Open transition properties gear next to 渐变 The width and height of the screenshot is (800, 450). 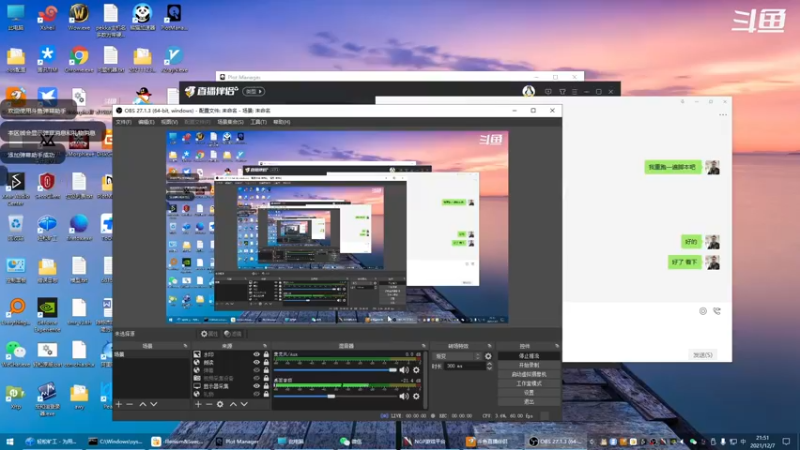(x=488, y=356)
